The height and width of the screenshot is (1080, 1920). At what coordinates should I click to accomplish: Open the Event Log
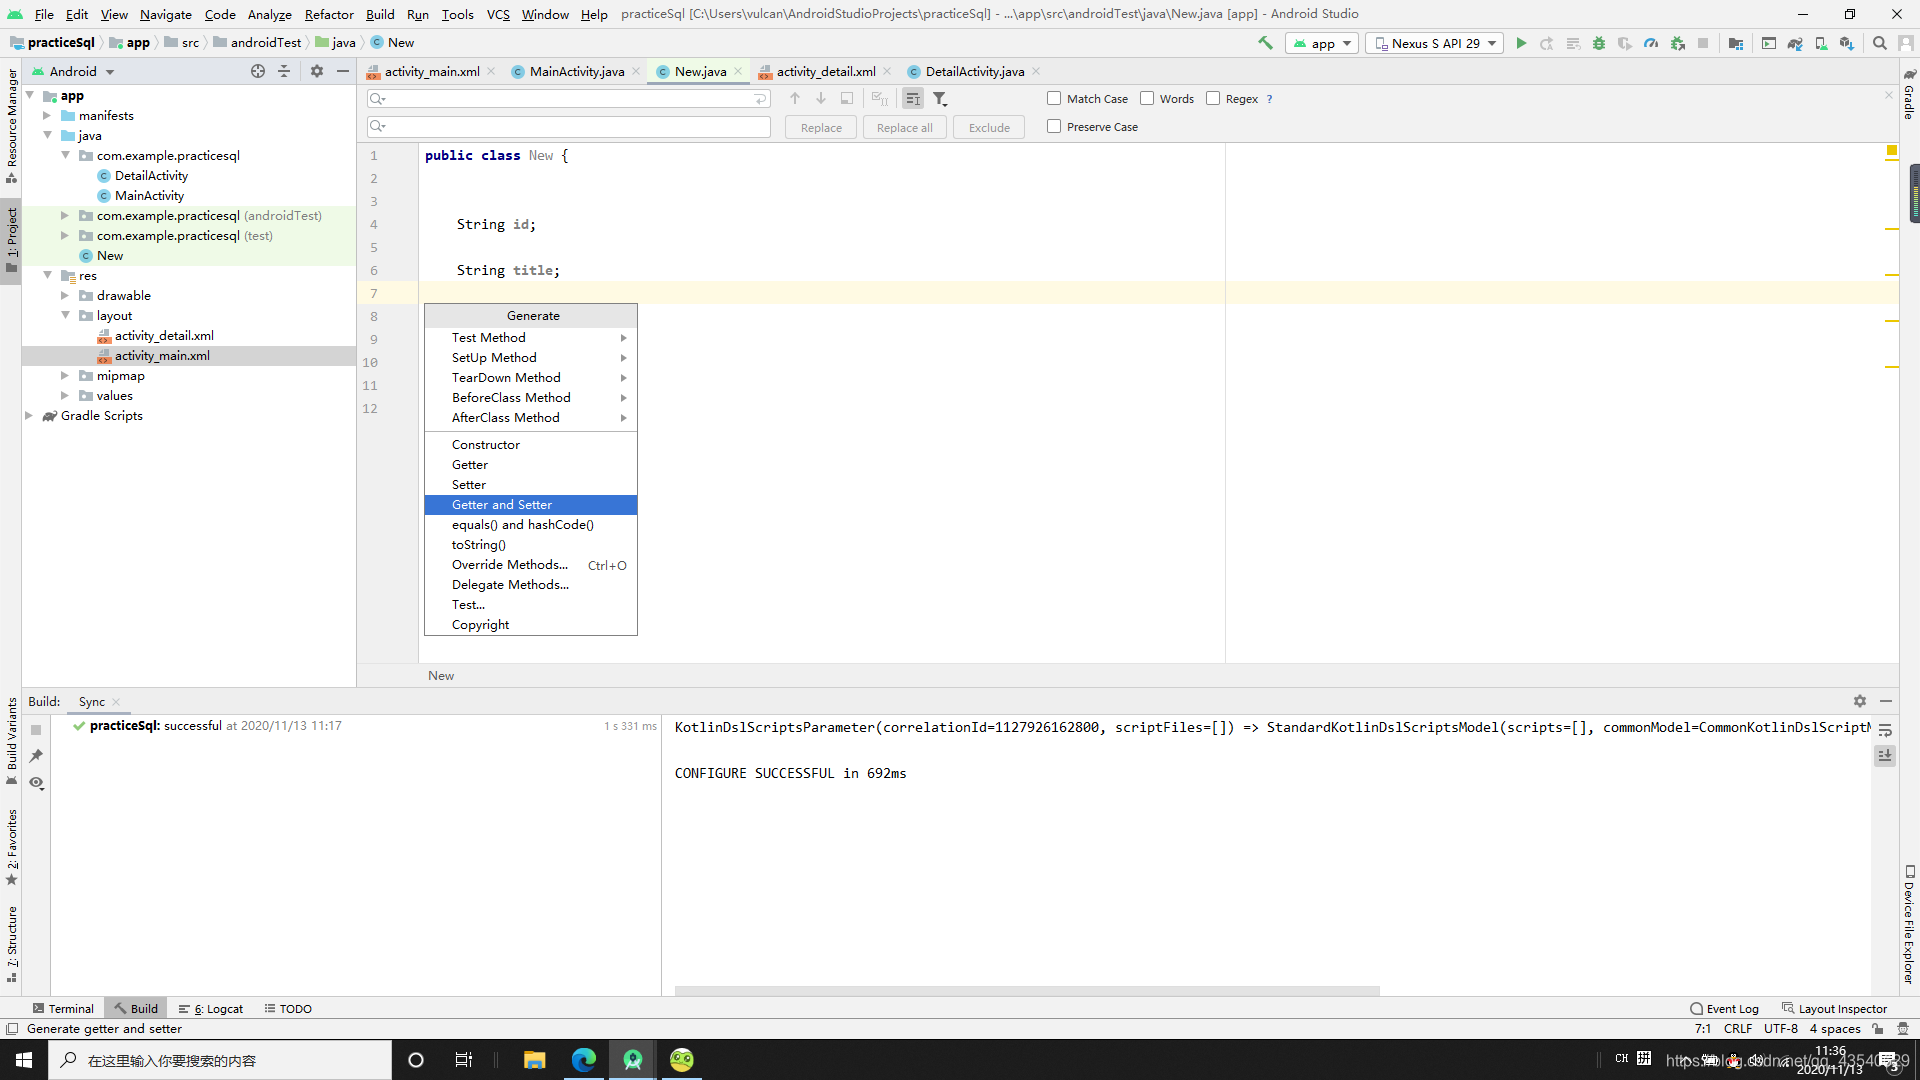point(1724,1008)
